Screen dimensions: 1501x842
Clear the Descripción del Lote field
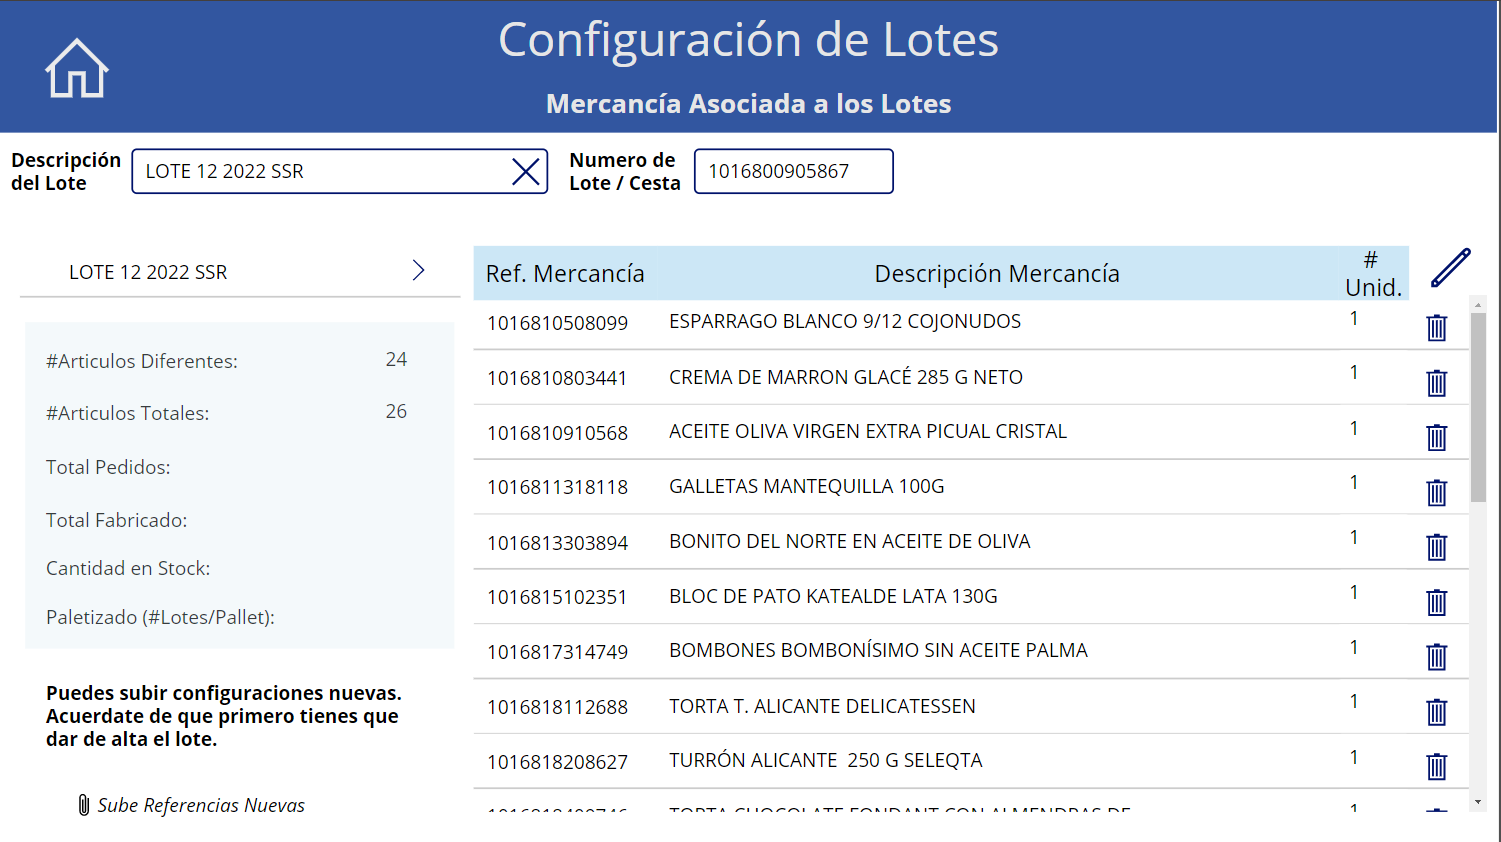tap(525, 172)
